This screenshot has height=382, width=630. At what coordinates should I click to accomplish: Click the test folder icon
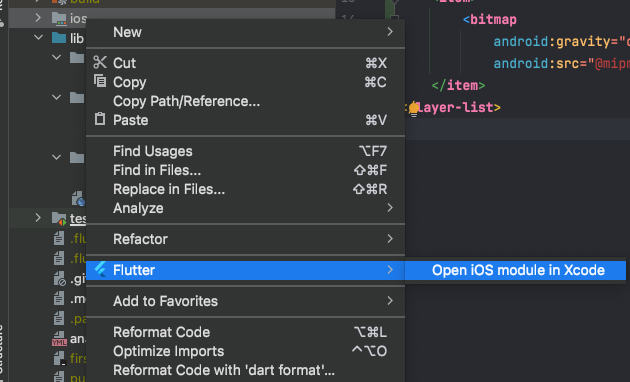59,219
